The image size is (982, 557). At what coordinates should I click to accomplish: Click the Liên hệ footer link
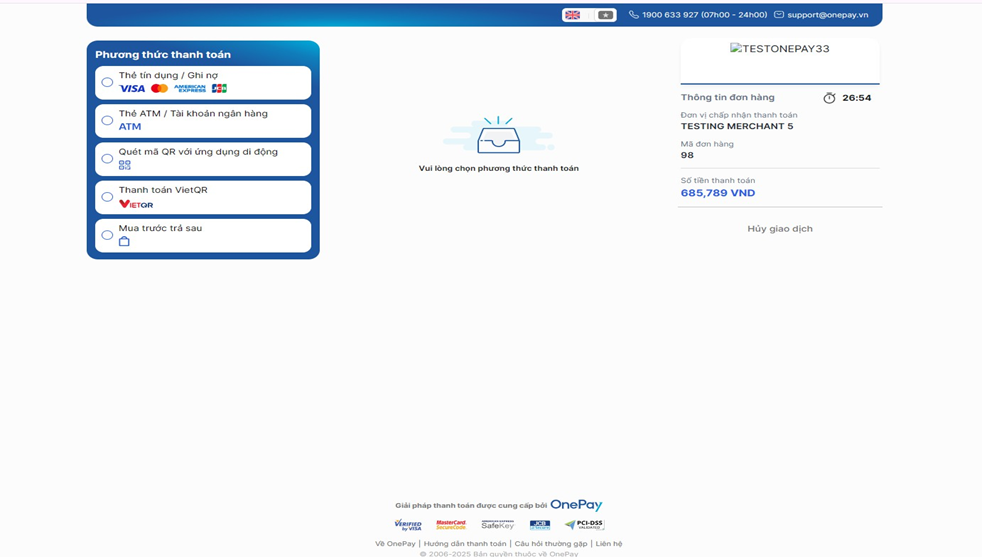pos(609,544)
